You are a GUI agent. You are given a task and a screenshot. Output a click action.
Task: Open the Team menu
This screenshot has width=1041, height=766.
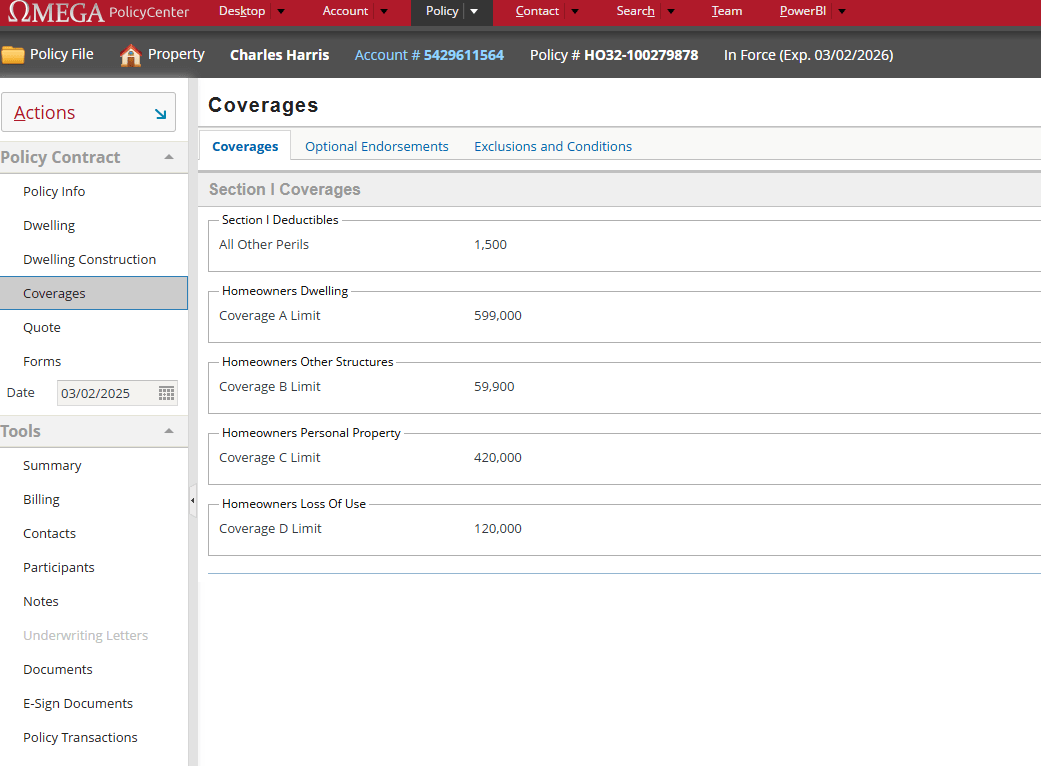727,11
